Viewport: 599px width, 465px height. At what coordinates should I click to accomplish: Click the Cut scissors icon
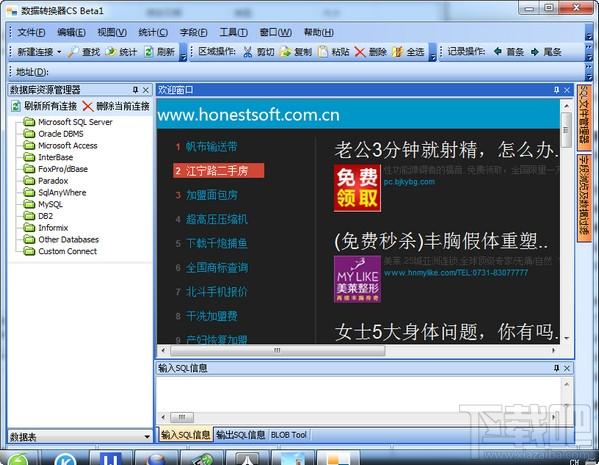(x=248, y=52)
